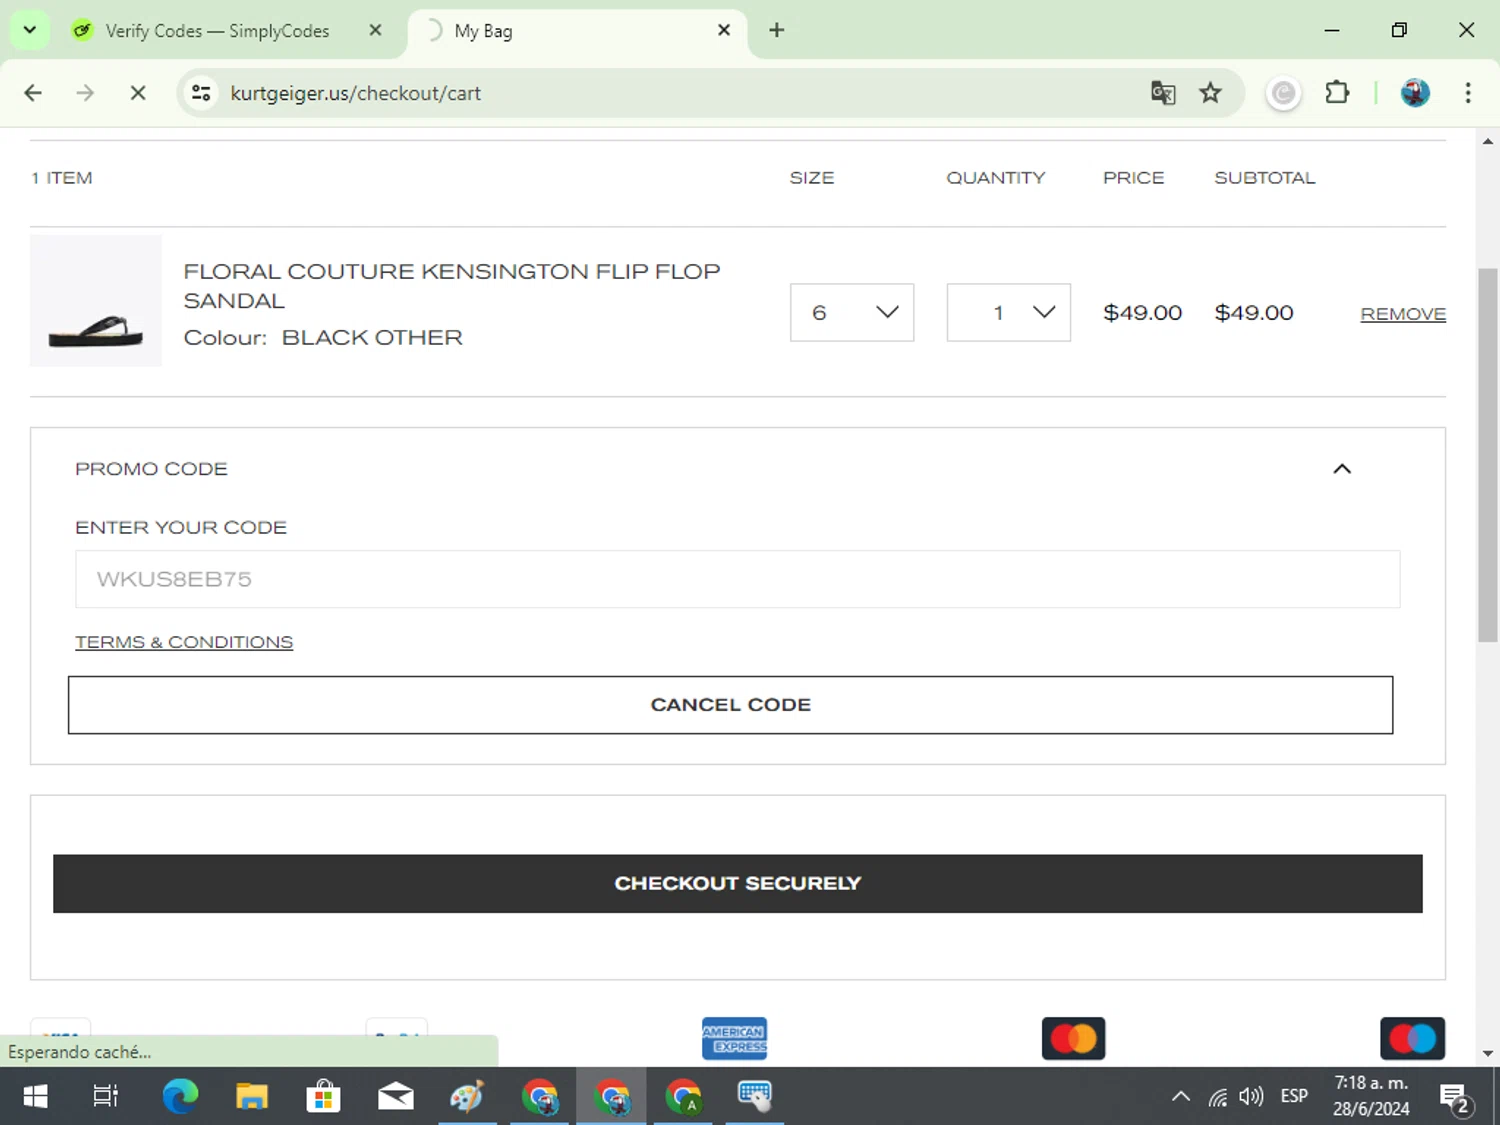Select the My Bag tab
1500x1125 pixels.
[483, 31]
